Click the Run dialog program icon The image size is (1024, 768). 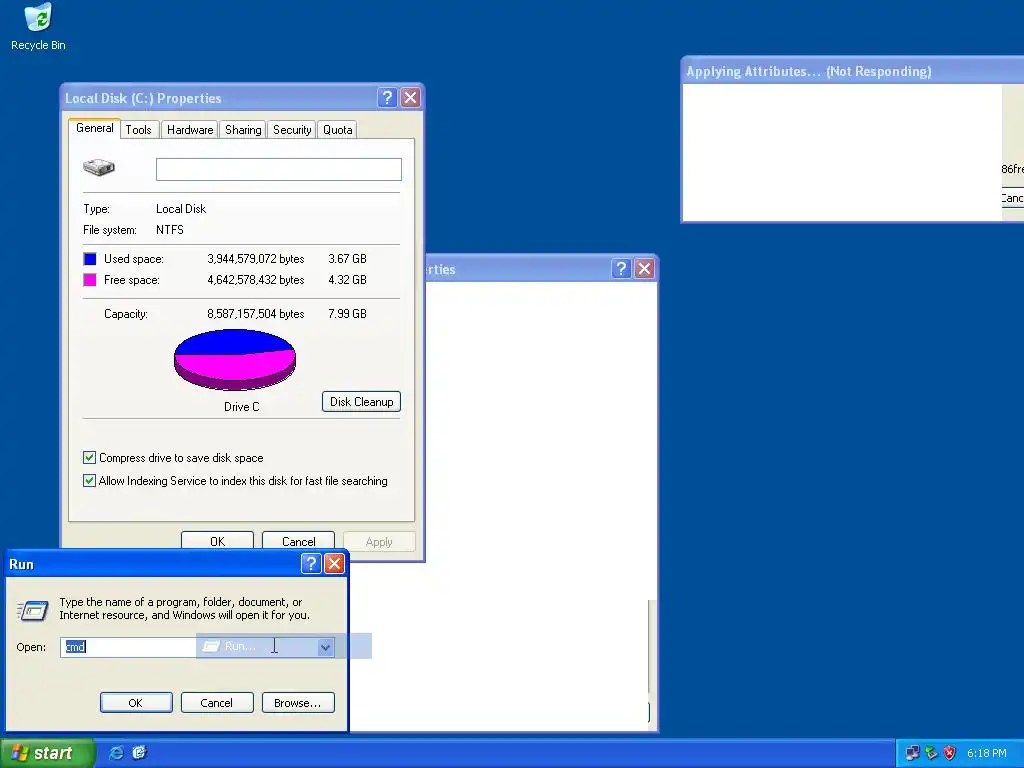click(33, 610)
